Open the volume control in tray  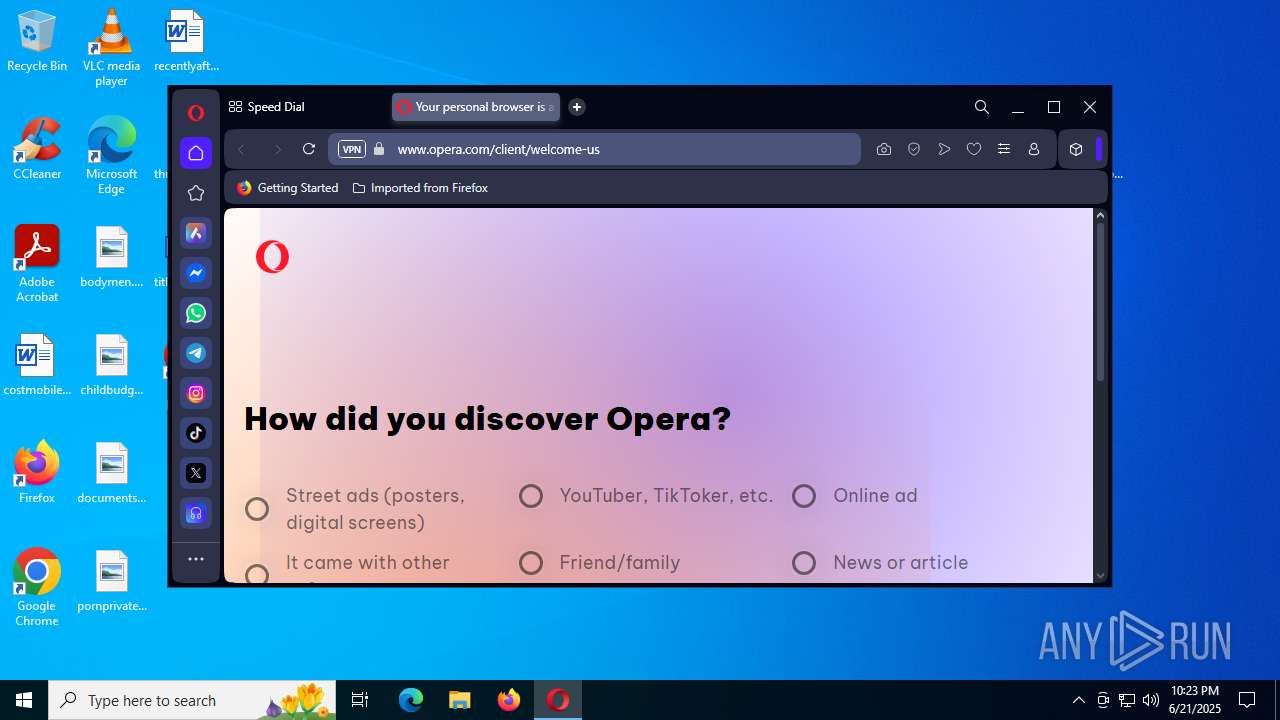pyautogui.click(x=1151, y=700)
